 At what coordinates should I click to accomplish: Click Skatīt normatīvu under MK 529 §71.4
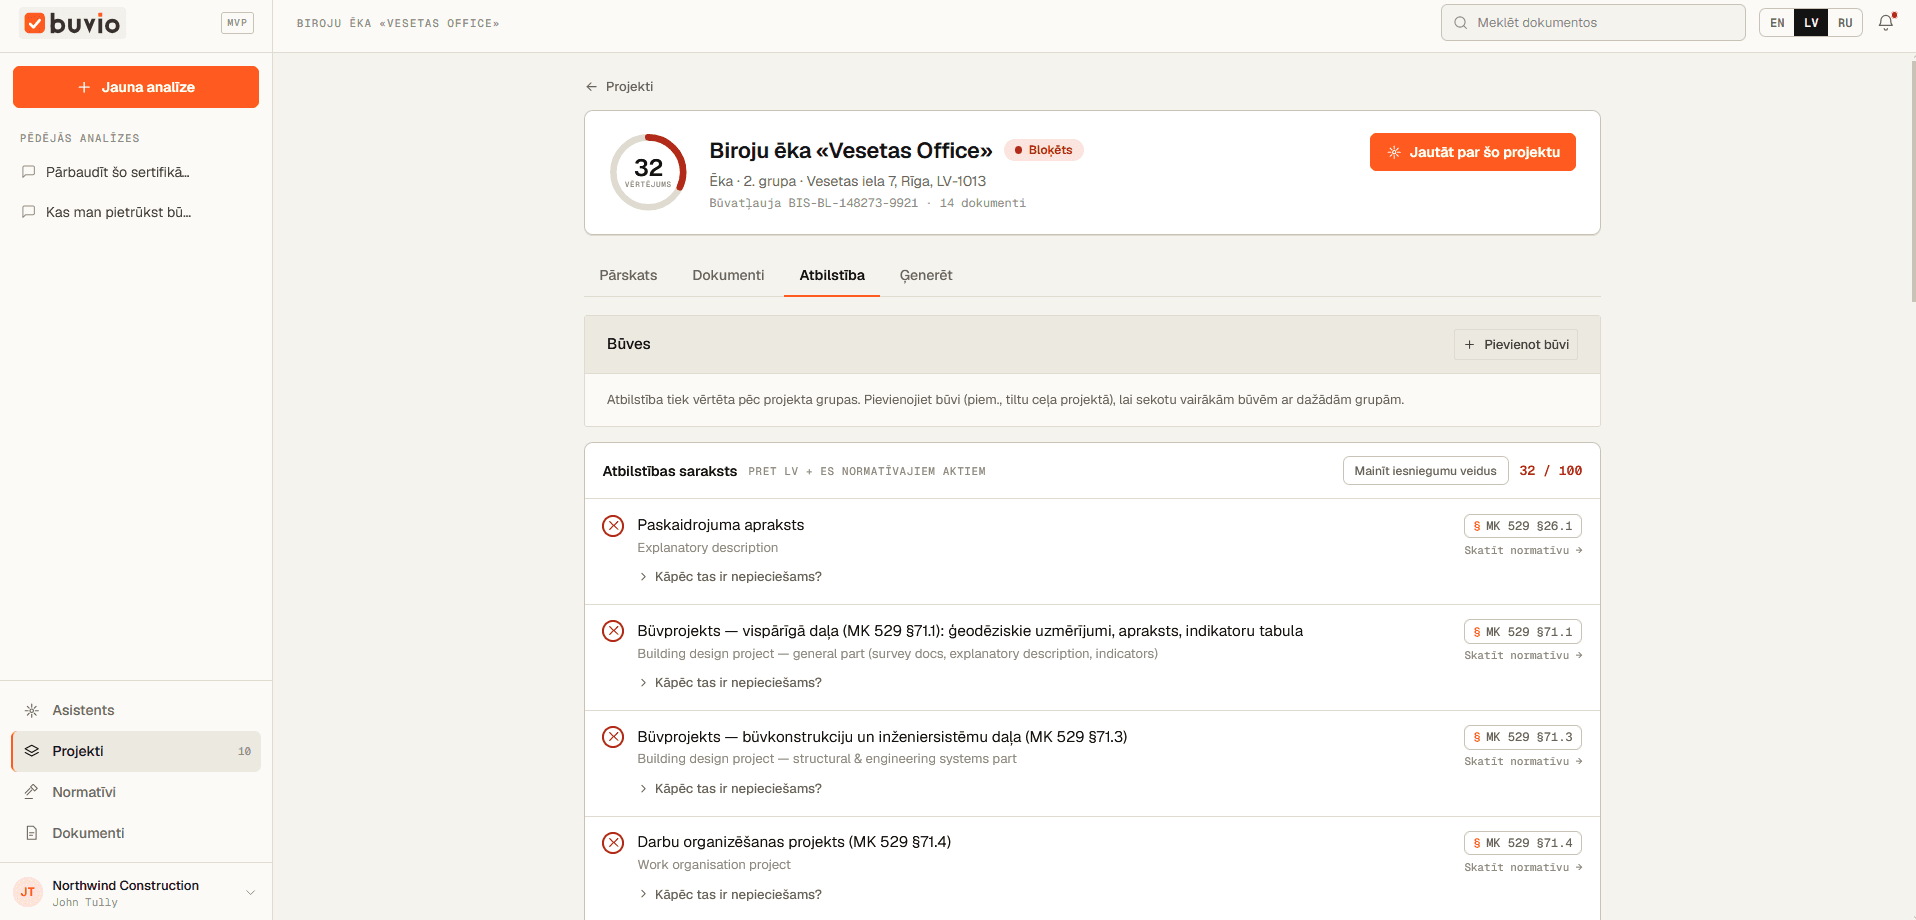tap(1523, 868)
